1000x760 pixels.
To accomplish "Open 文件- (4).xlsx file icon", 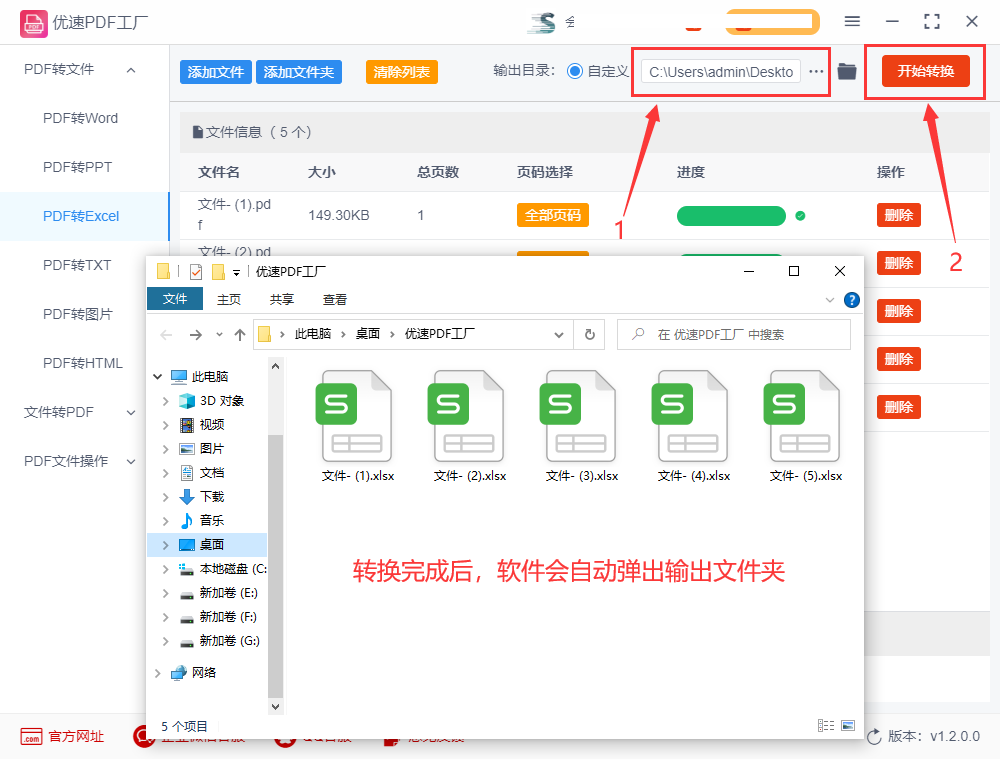I will click(691, 416).
